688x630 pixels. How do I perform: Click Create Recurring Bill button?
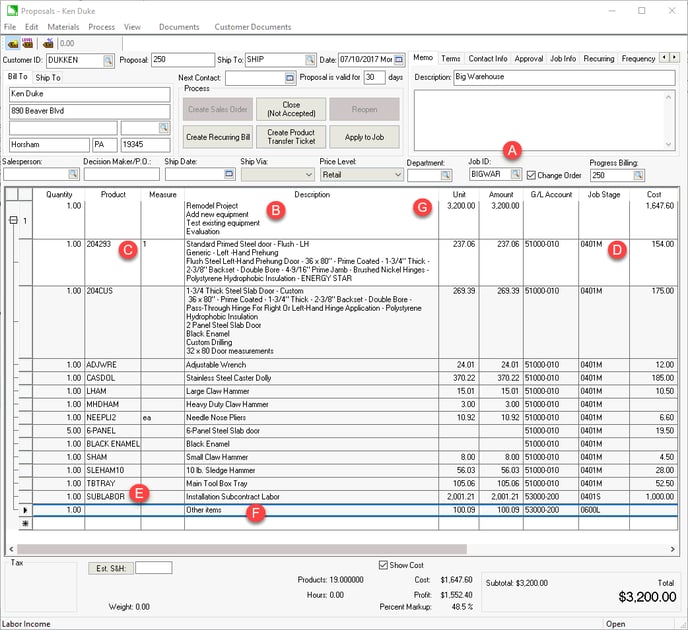218,137
